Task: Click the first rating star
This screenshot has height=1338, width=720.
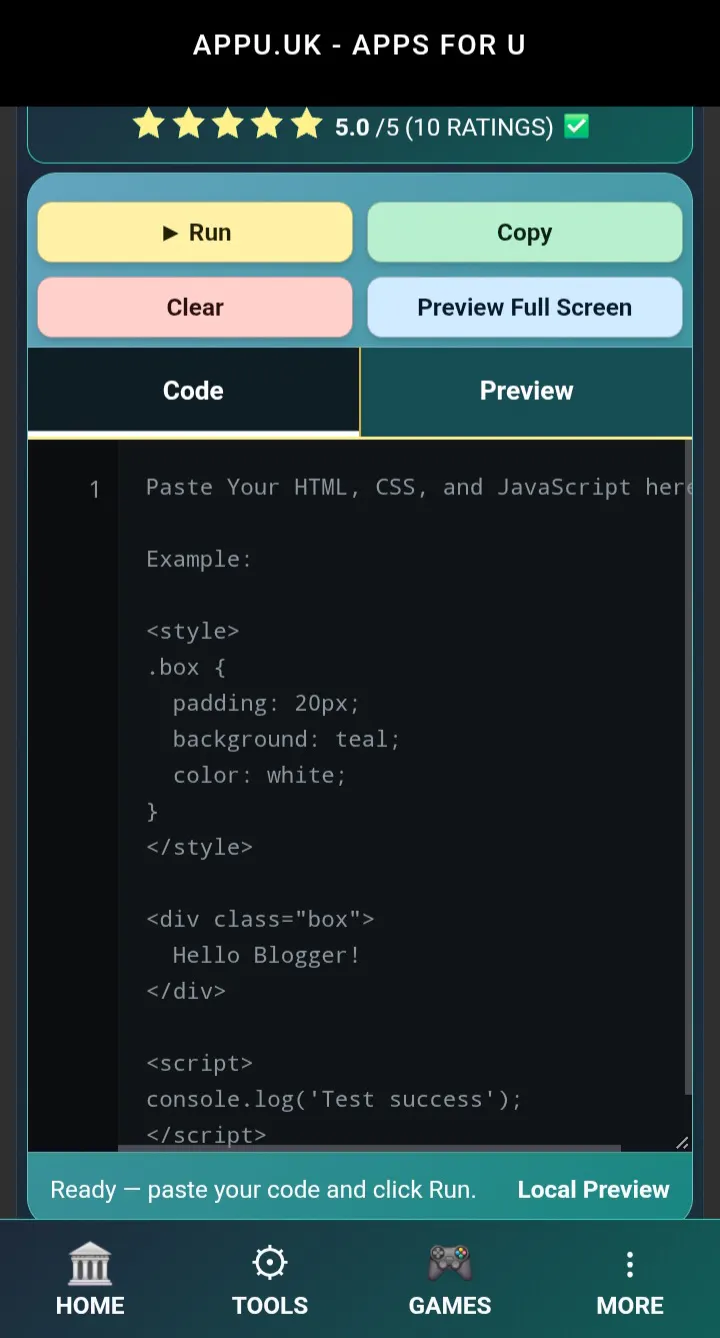Action: tap(148, 125)
